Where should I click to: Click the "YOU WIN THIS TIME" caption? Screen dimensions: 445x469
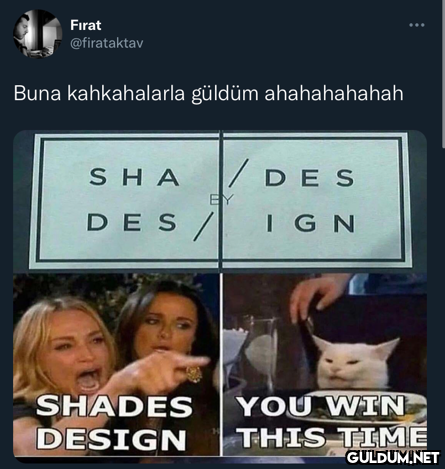[332, 421]
